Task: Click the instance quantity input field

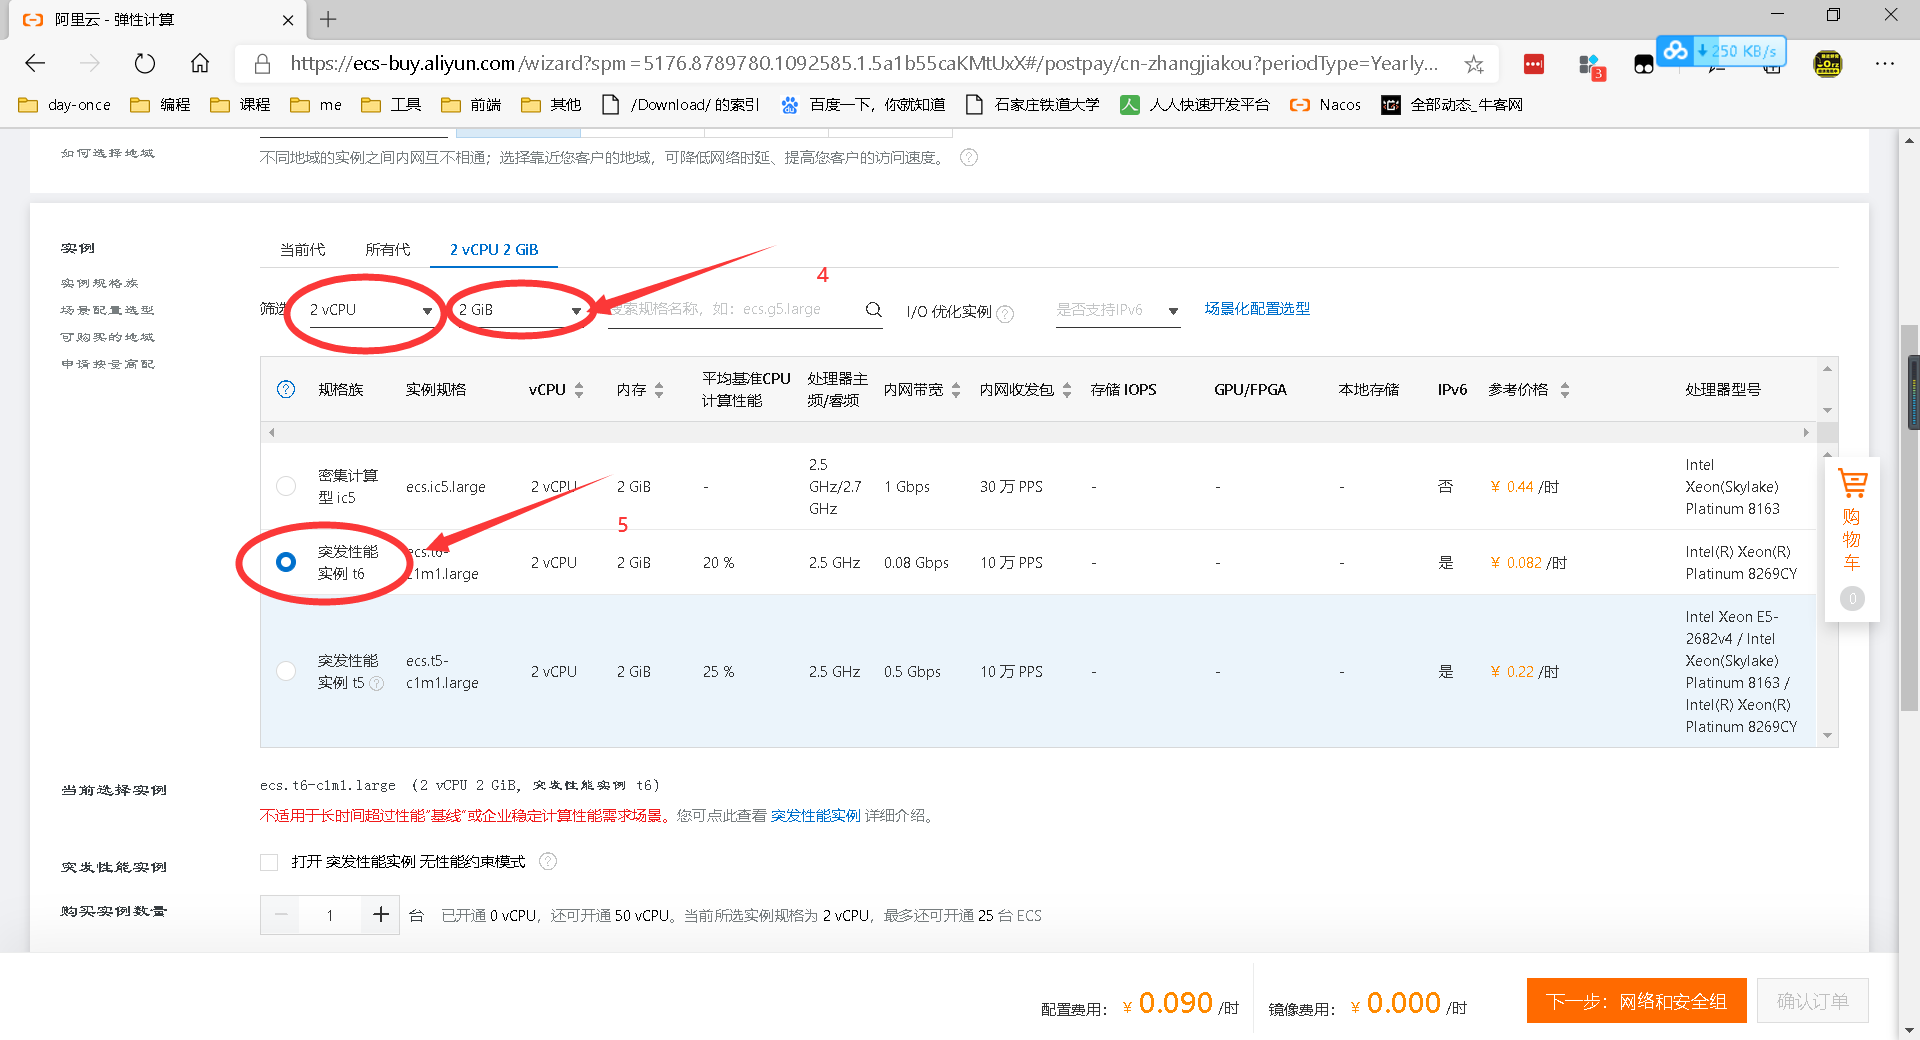Action: coord(330,915)
